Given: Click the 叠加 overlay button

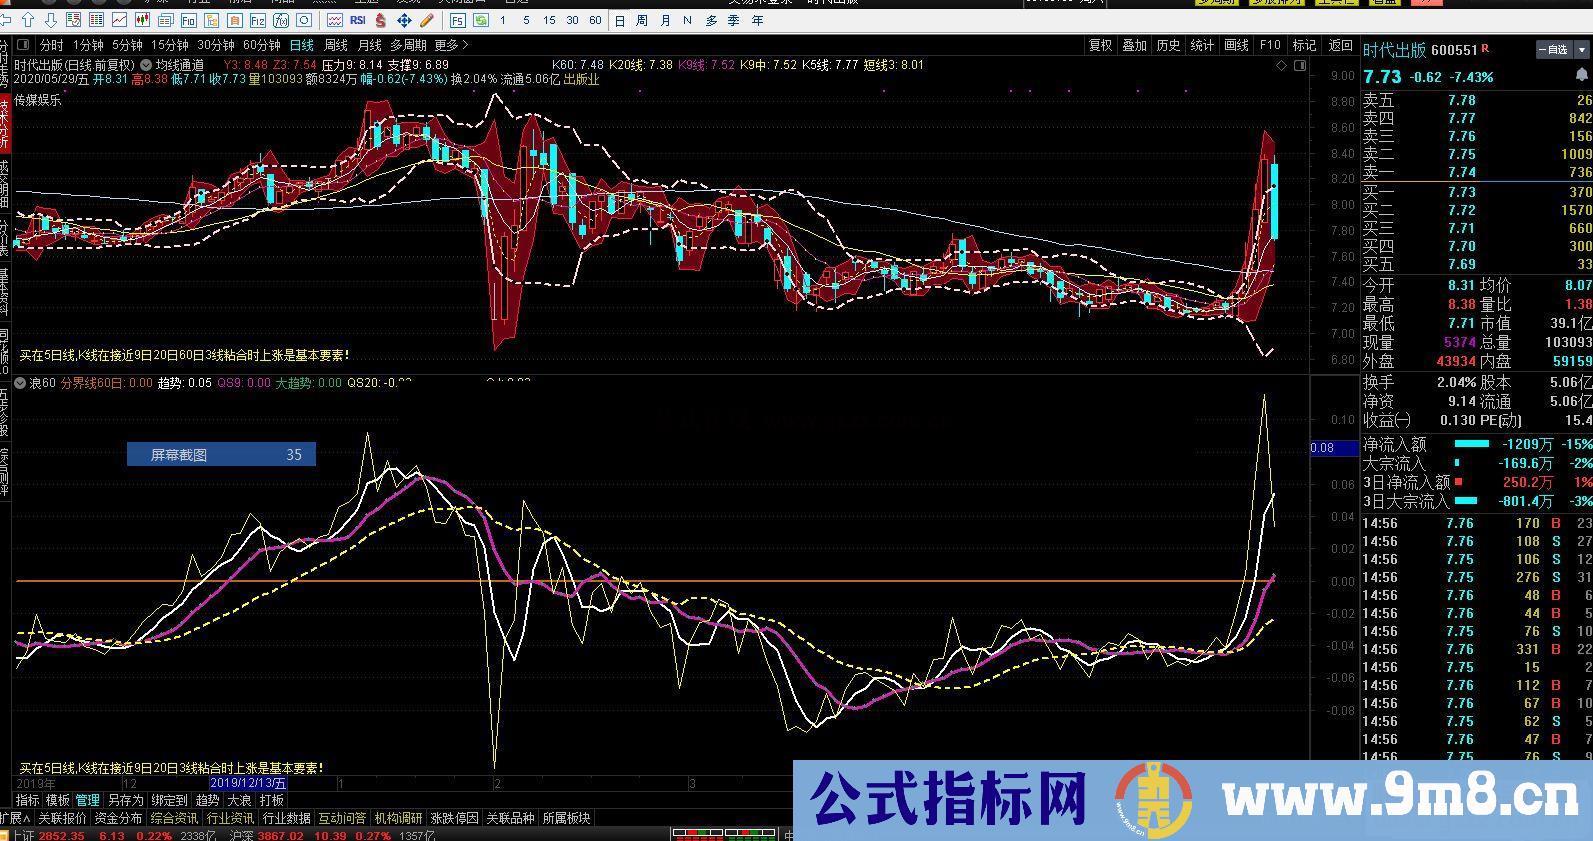Looking at the screenshot, I should pos(1134,45).
